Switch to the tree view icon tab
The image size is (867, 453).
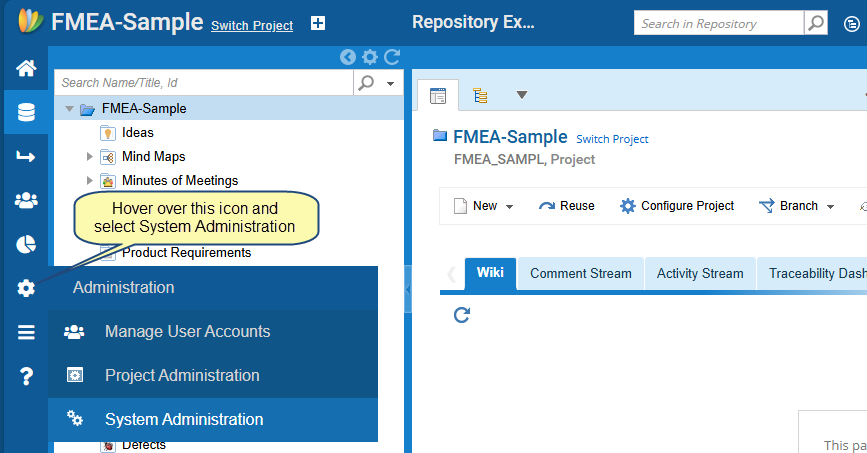pos(480,96)
